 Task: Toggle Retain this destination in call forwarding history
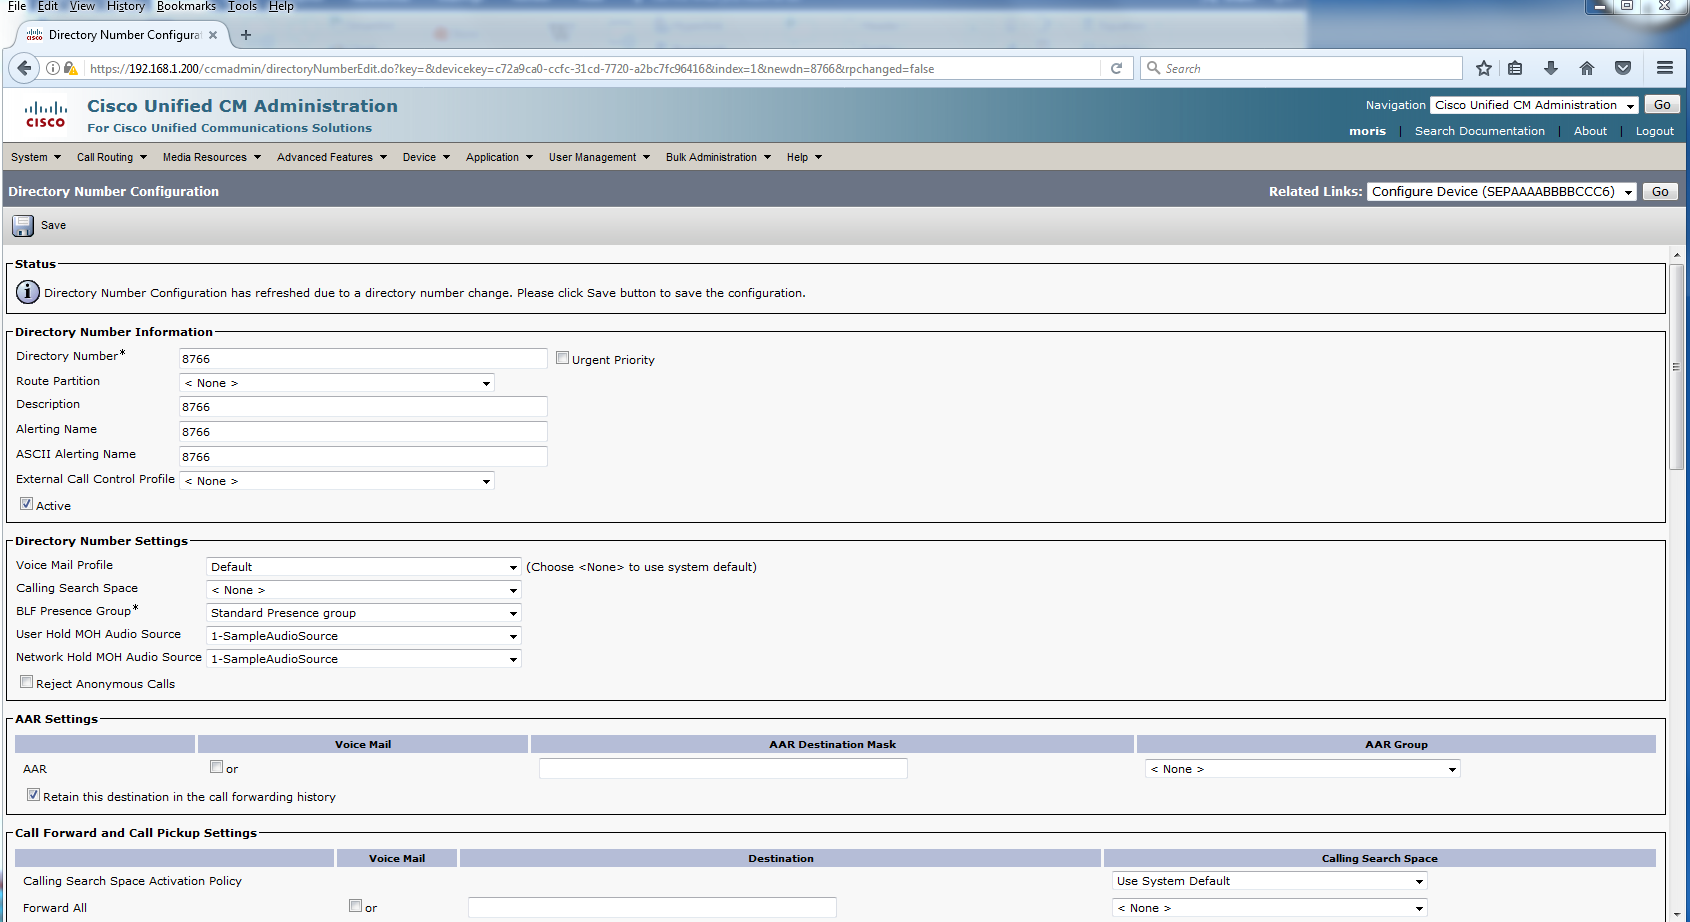click(x=33, y=795)
